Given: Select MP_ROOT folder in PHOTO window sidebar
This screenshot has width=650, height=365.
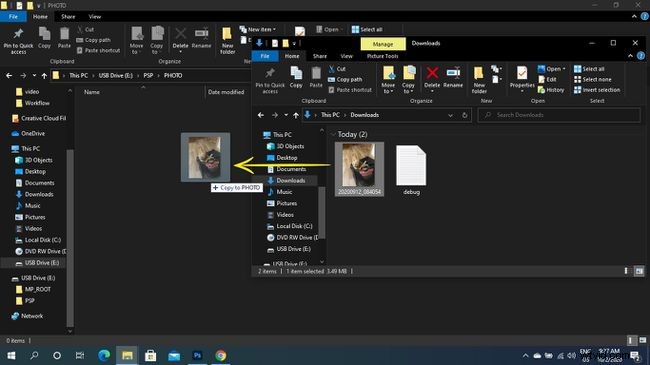Looking at the screenshot, I should (33, 290).
